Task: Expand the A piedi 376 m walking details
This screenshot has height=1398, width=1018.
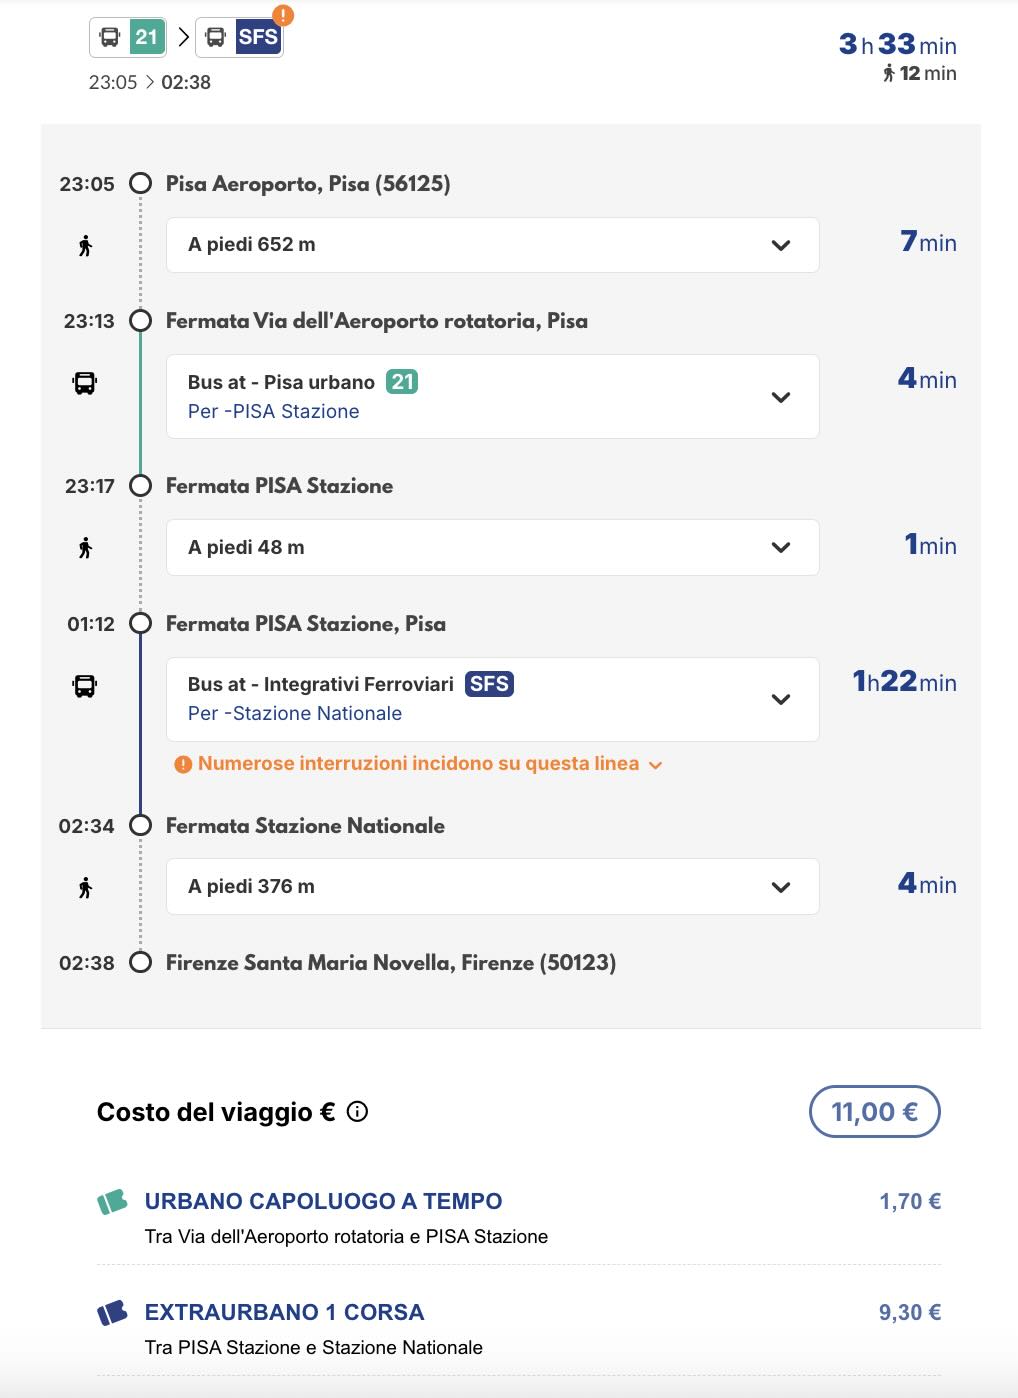Action: point(781,887)
